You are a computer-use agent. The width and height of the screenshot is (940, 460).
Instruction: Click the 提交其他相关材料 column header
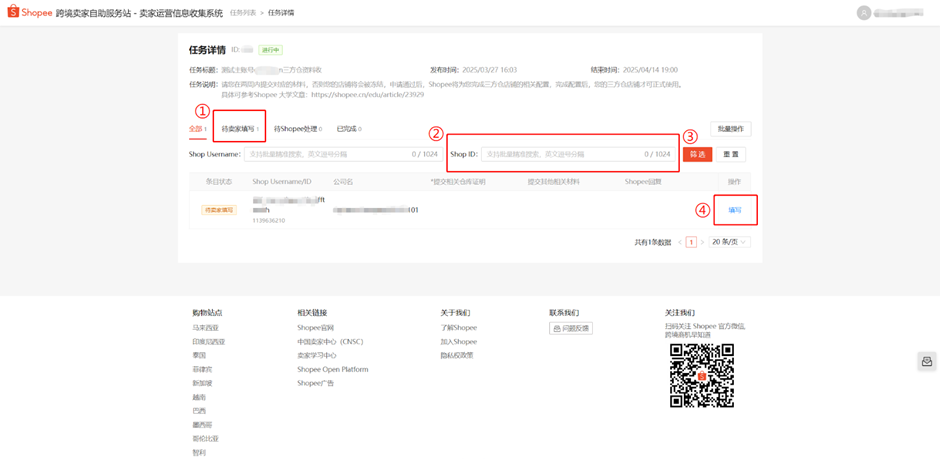coord(553,181)
